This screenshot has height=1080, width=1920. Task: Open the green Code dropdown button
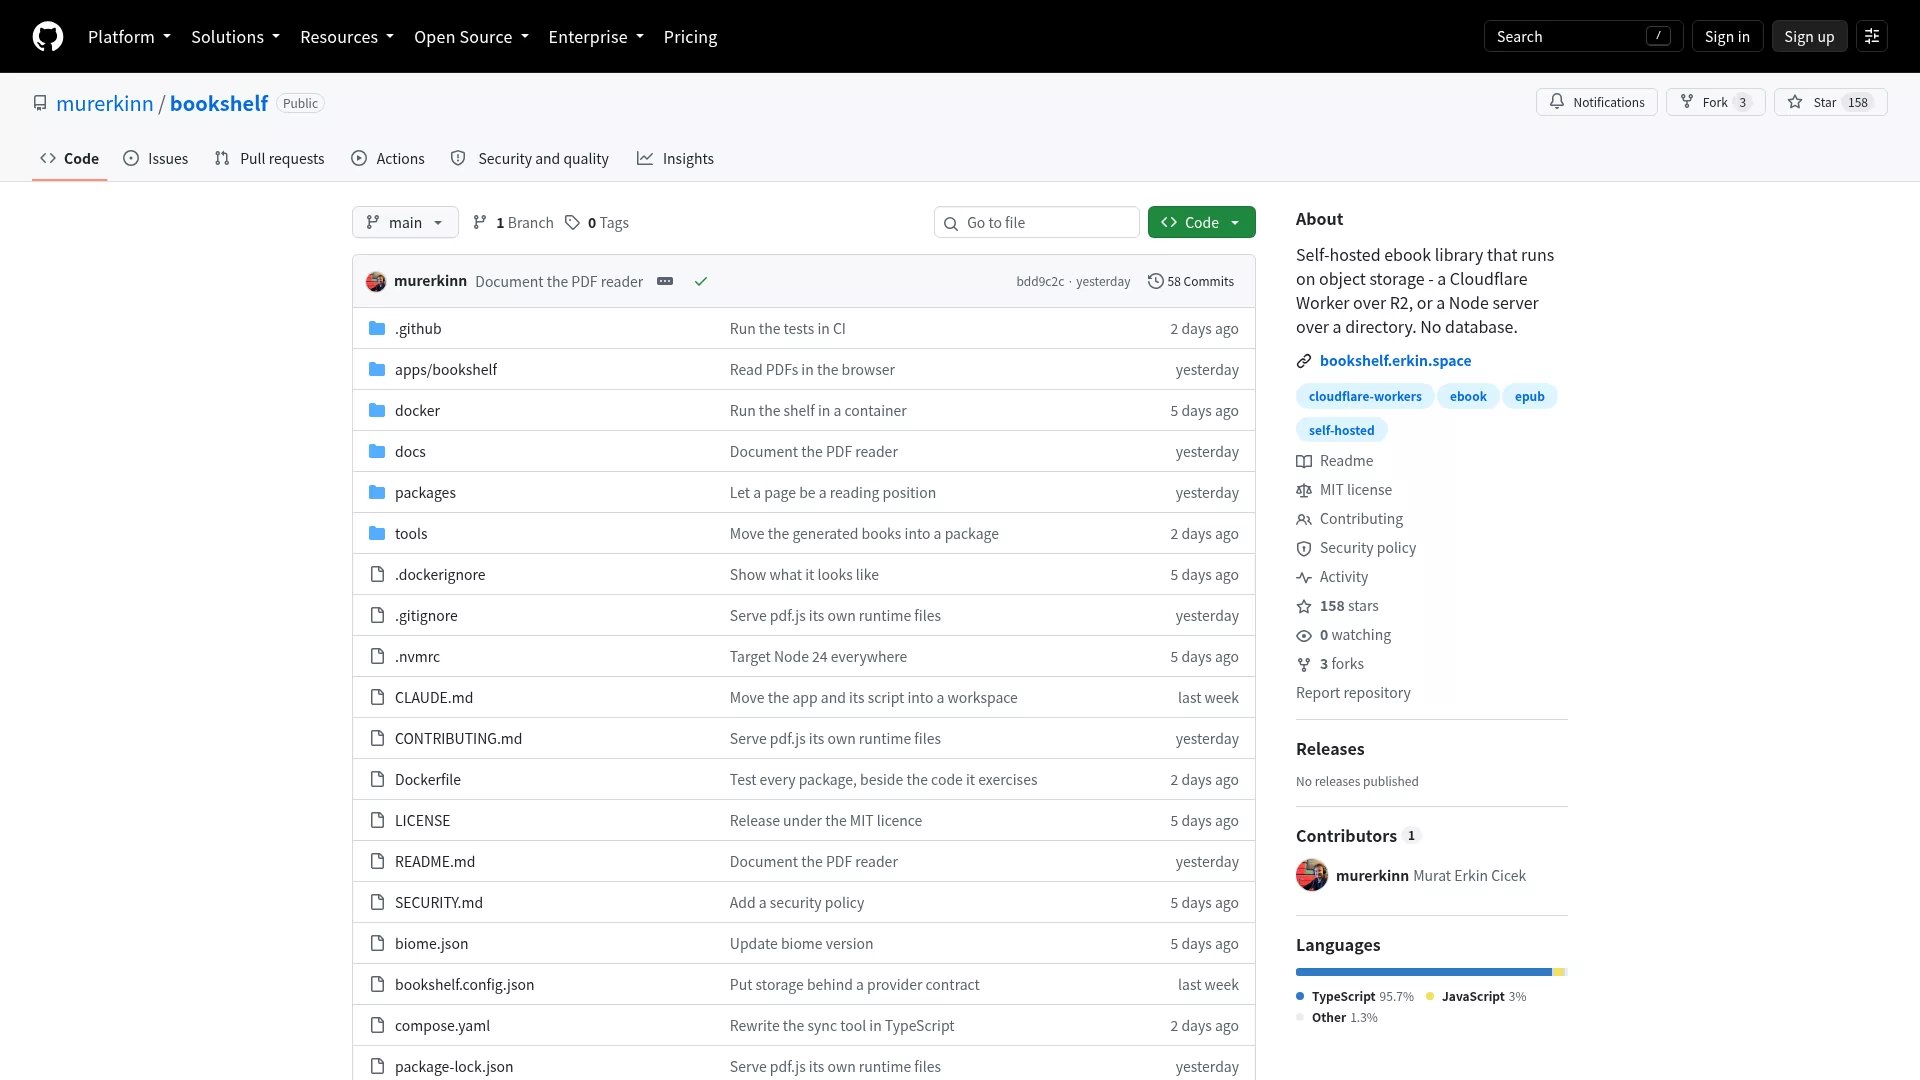point(1201,222)
